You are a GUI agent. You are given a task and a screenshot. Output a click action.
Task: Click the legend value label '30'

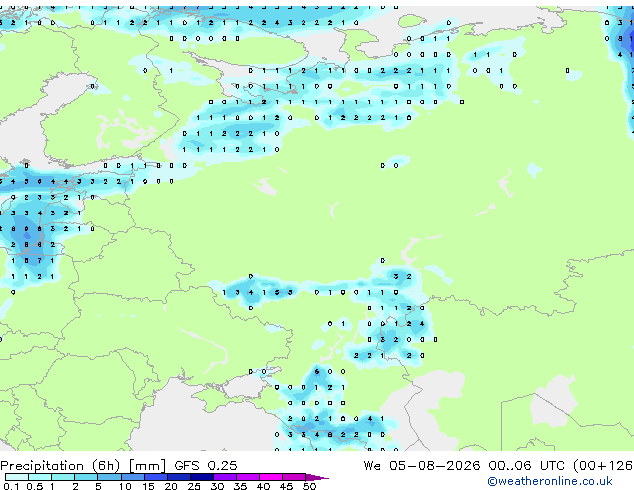click(x=217, y=486)
